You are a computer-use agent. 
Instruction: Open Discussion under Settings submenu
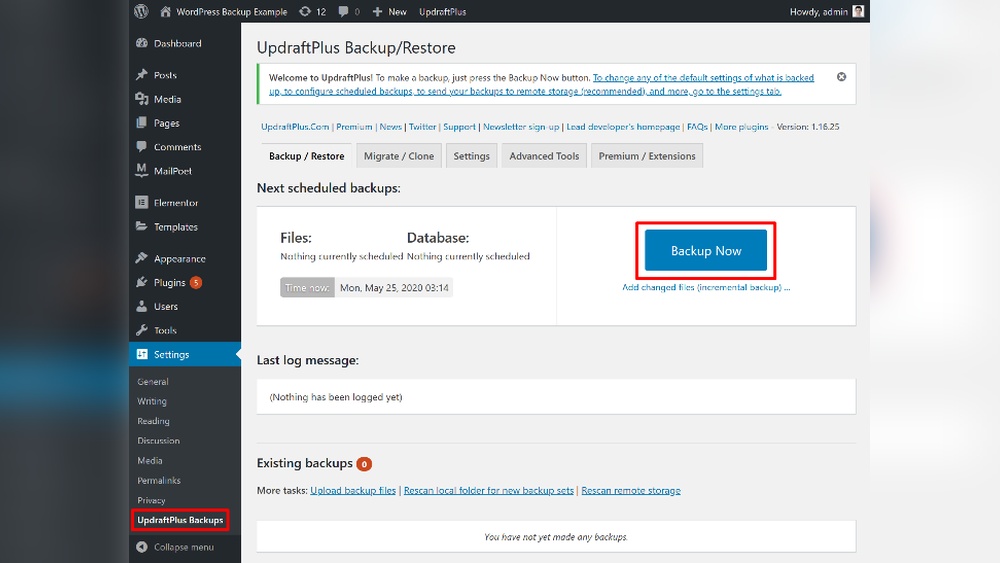tap(158, 441)
